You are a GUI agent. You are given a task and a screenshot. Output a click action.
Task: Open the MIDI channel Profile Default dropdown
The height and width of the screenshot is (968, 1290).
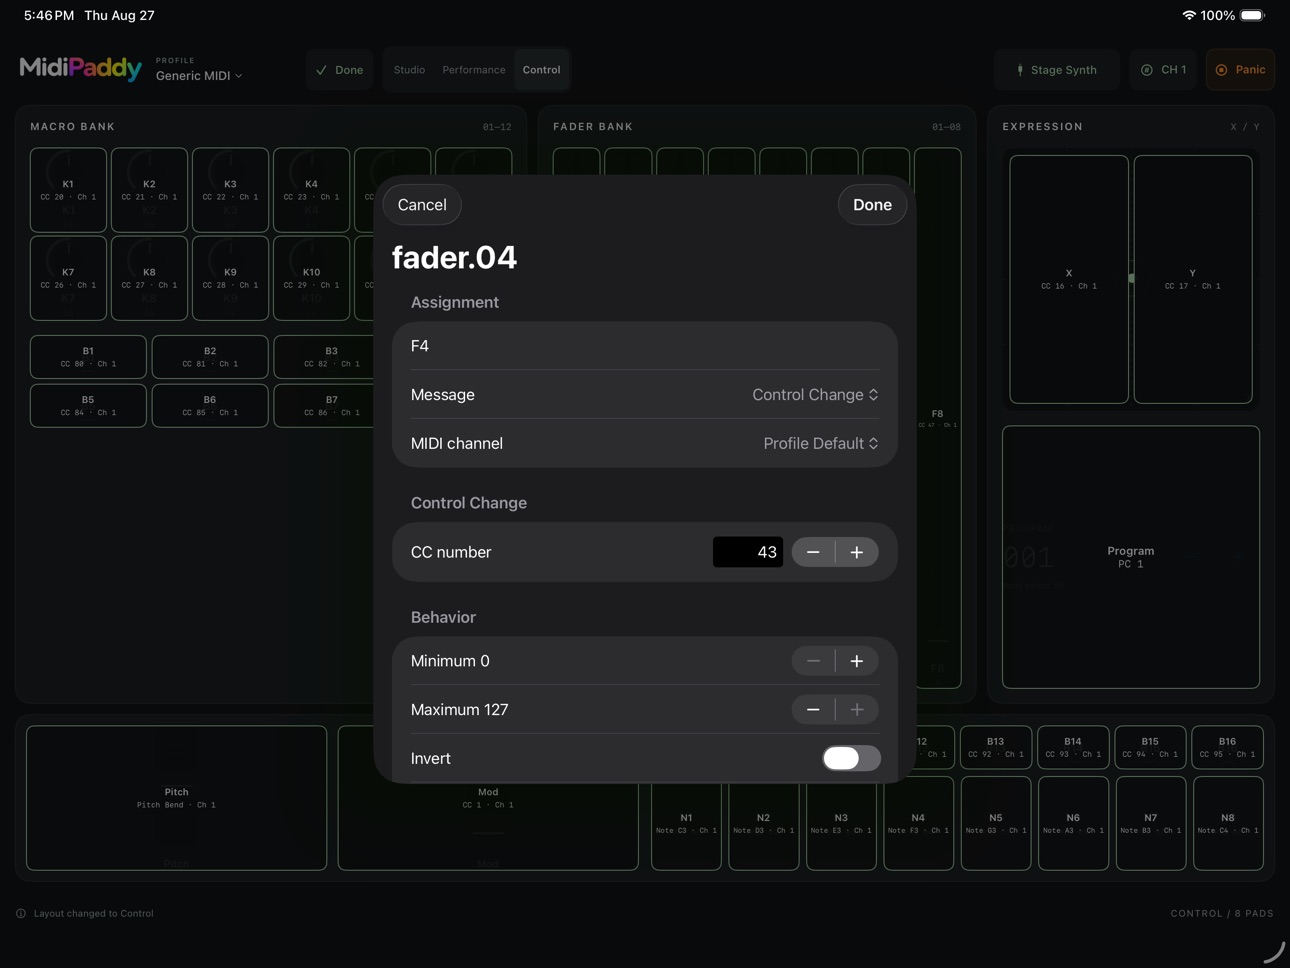(x=820, y=443)
